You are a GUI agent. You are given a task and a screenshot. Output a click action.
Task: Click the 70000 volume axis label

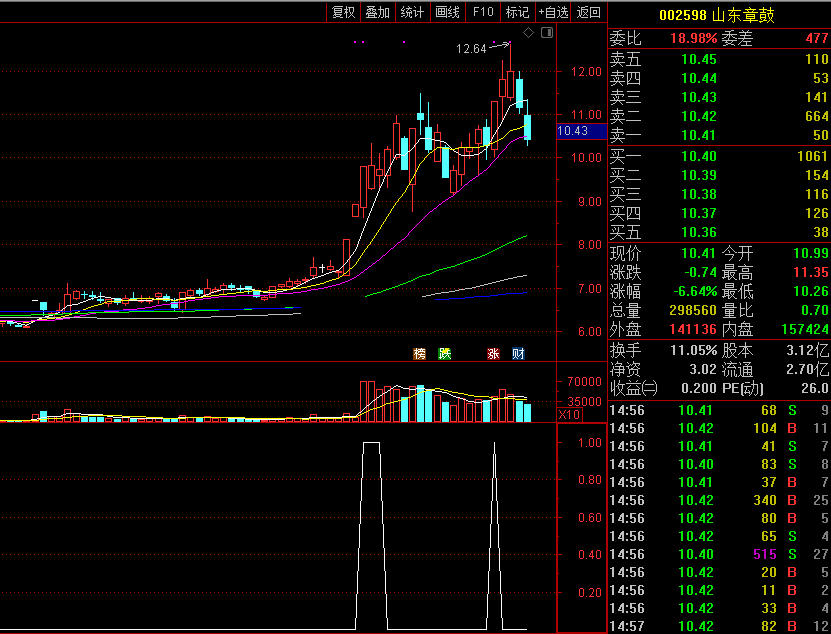584,382
